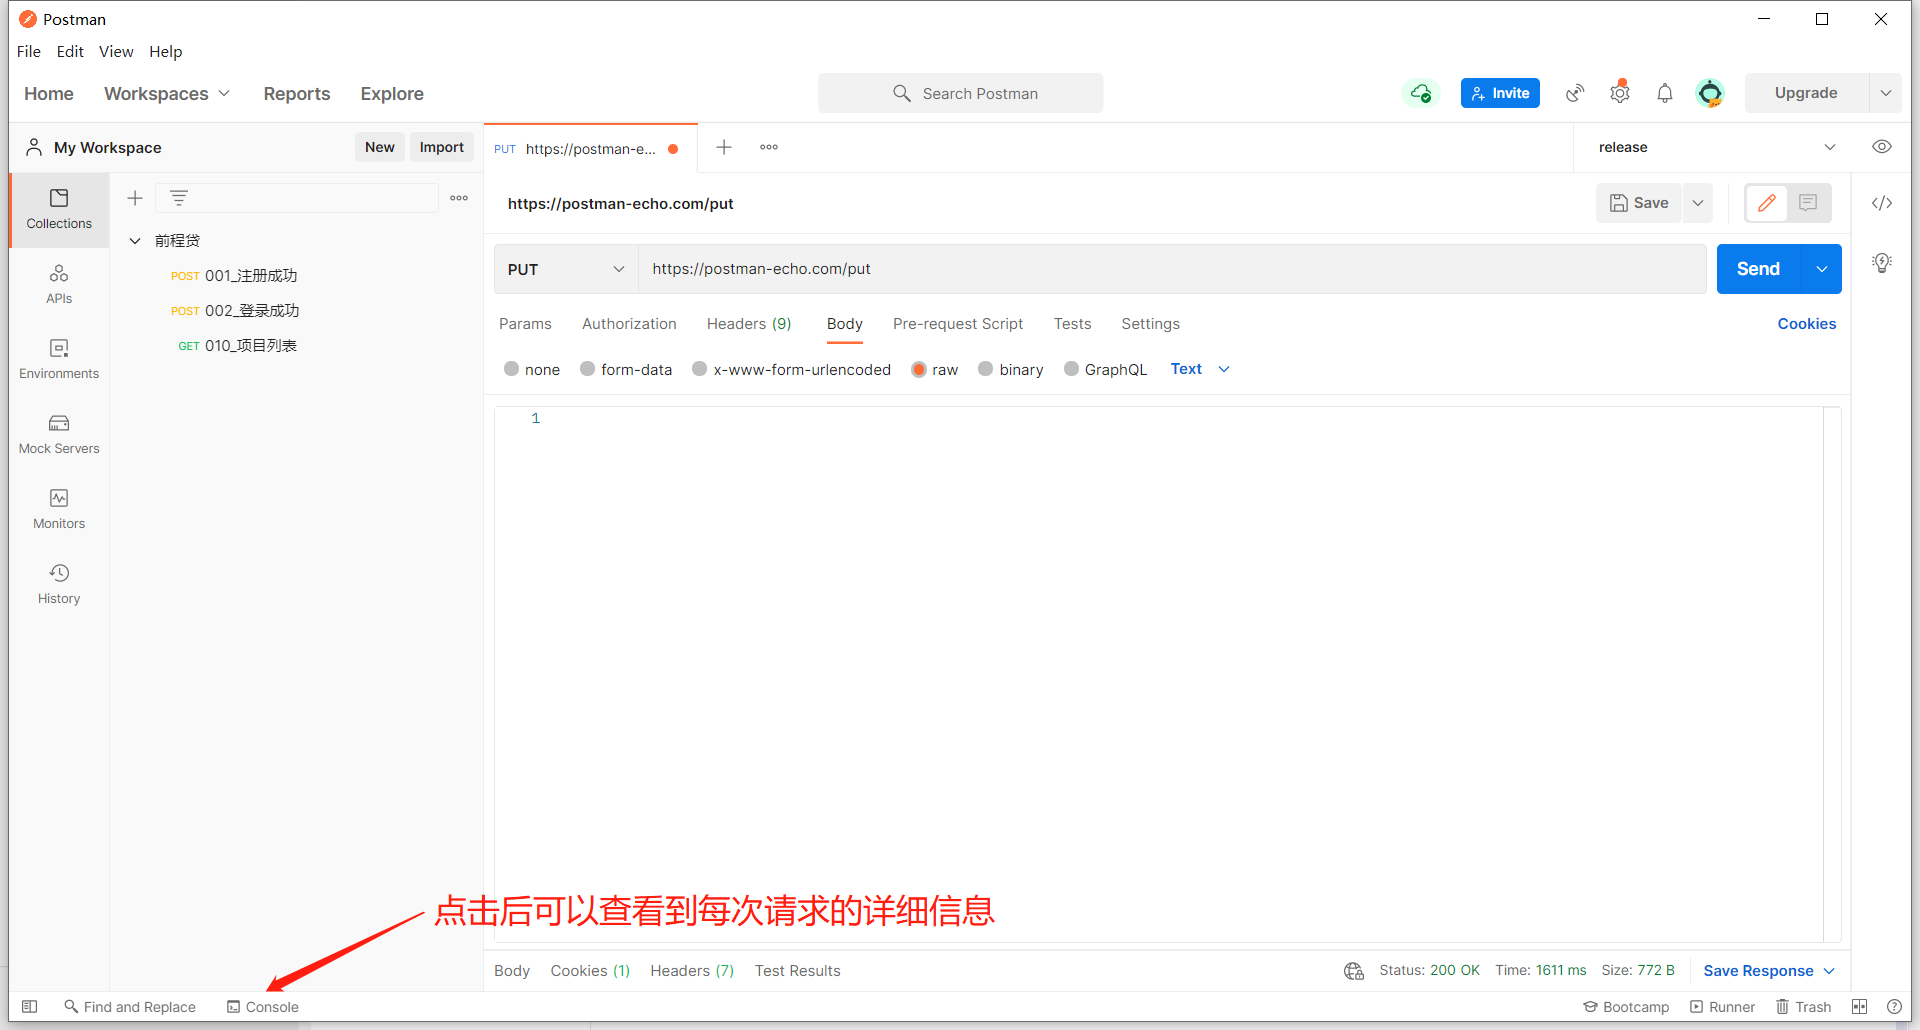Image resolution: width=1920 pixels, height=1030 pixels.
Task: Open the Test Results response tab
Action: (x=797, y=970)
